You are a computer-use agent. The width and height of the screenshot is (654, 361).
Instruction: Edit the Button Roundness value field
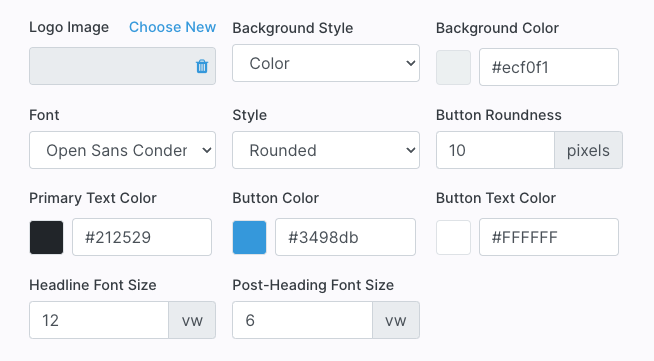[495, 150]
